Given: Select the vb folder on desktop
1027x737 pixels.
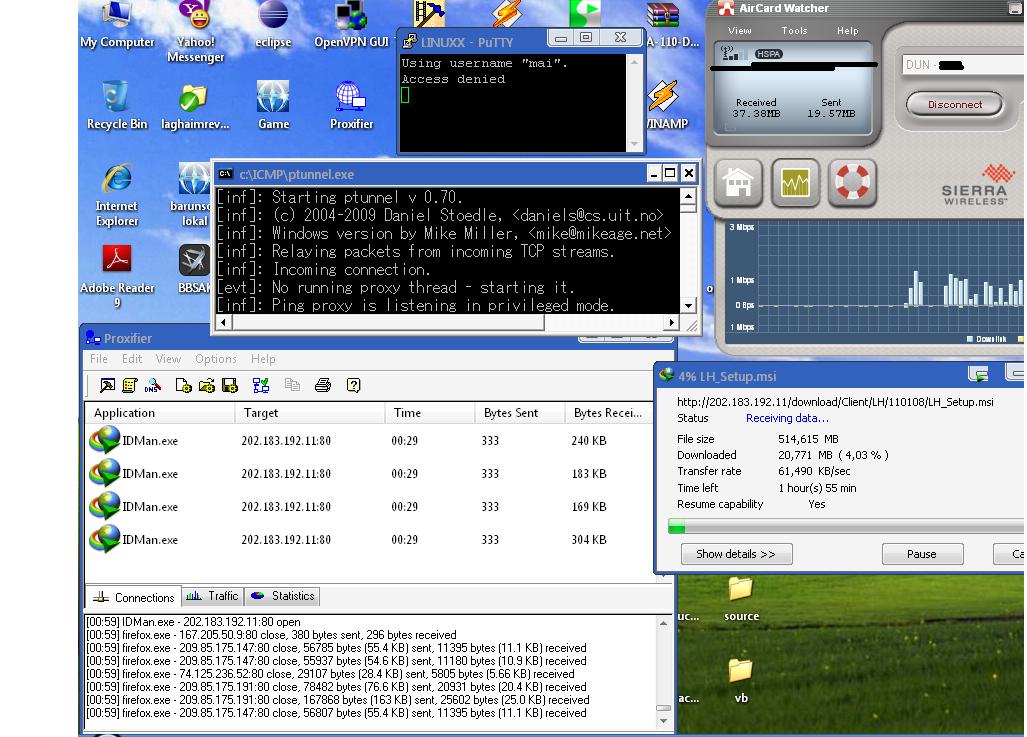Looking at the screenshot, I should pyautogui.click(x=741, y=681).
